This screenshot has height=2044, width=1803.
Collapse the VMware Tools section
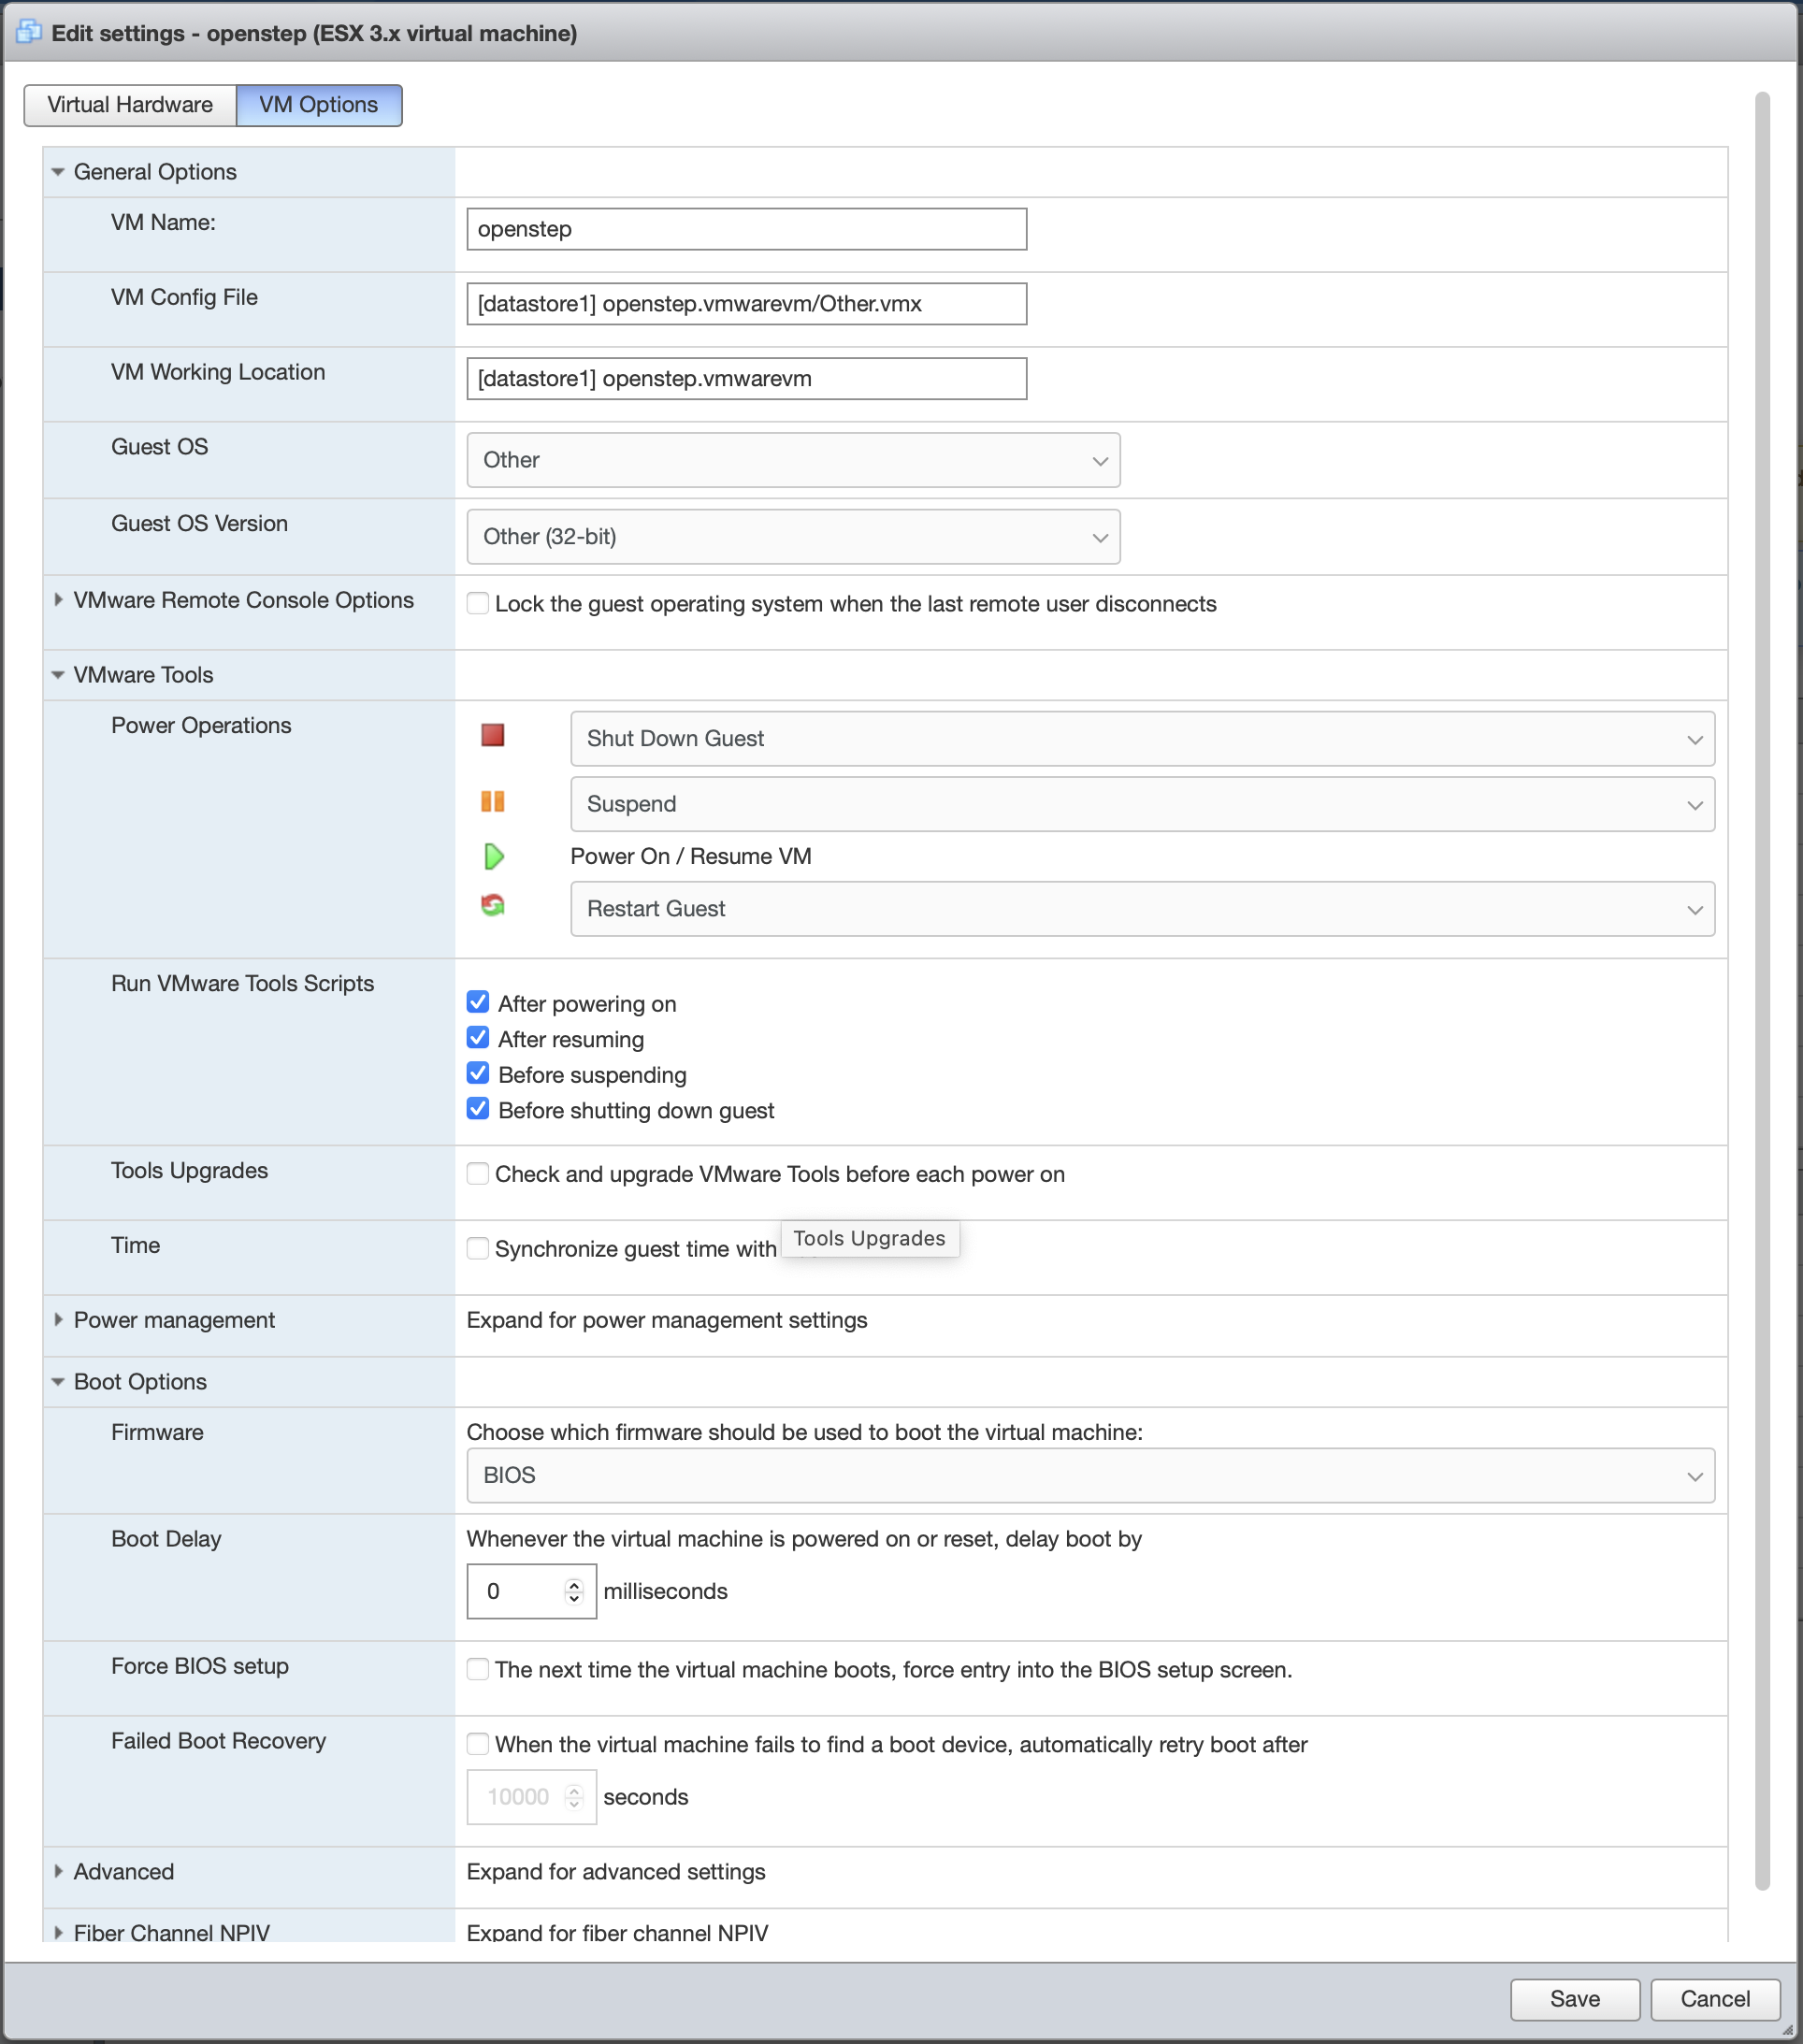point(59,675)
